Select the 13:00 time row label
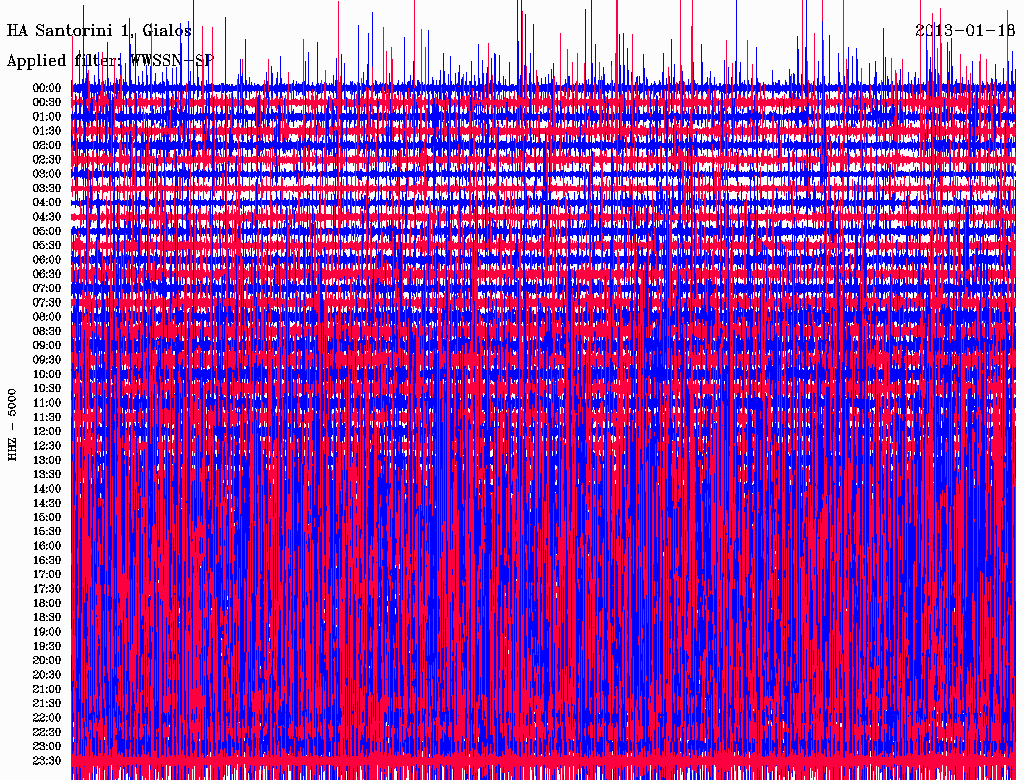The height and width of the screenshot is (780, 1024). coord(47,461)
